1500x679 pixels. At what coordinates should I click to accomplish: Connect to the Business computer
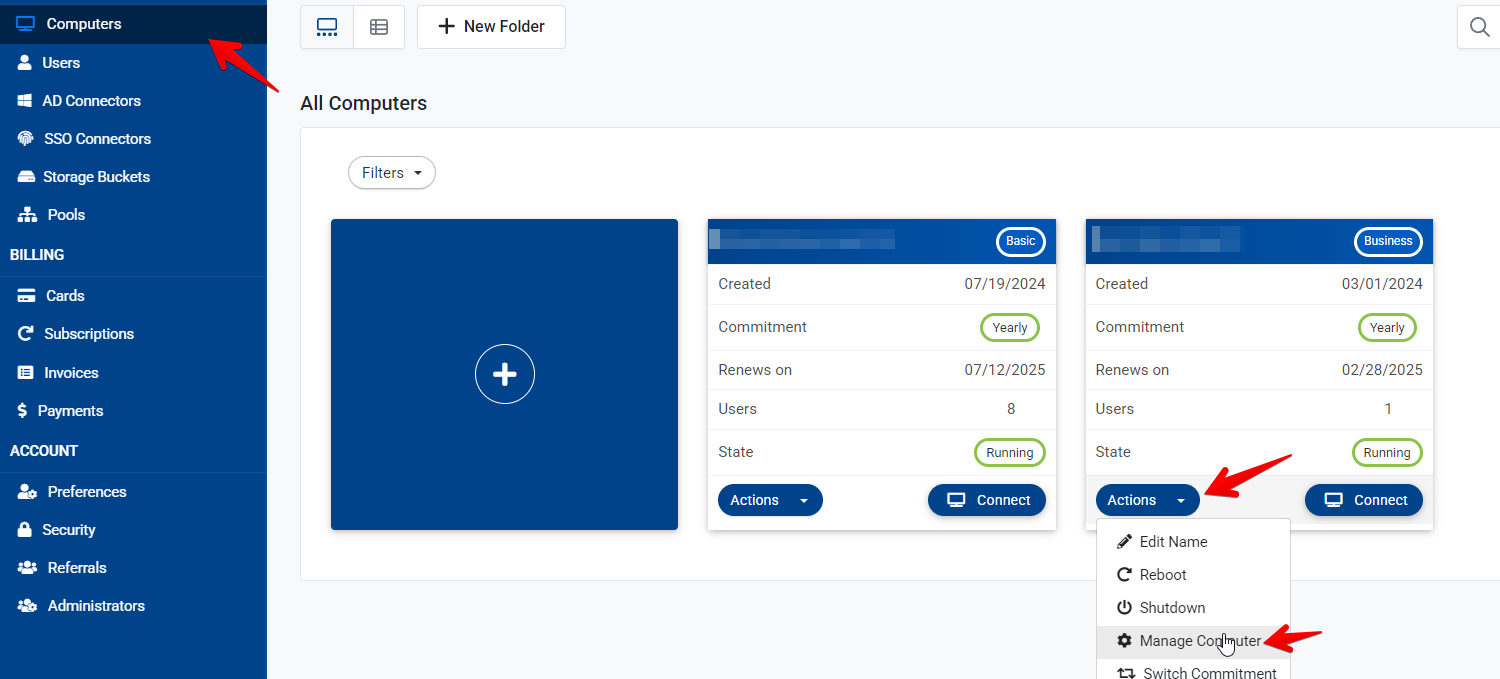[1364, 500]
